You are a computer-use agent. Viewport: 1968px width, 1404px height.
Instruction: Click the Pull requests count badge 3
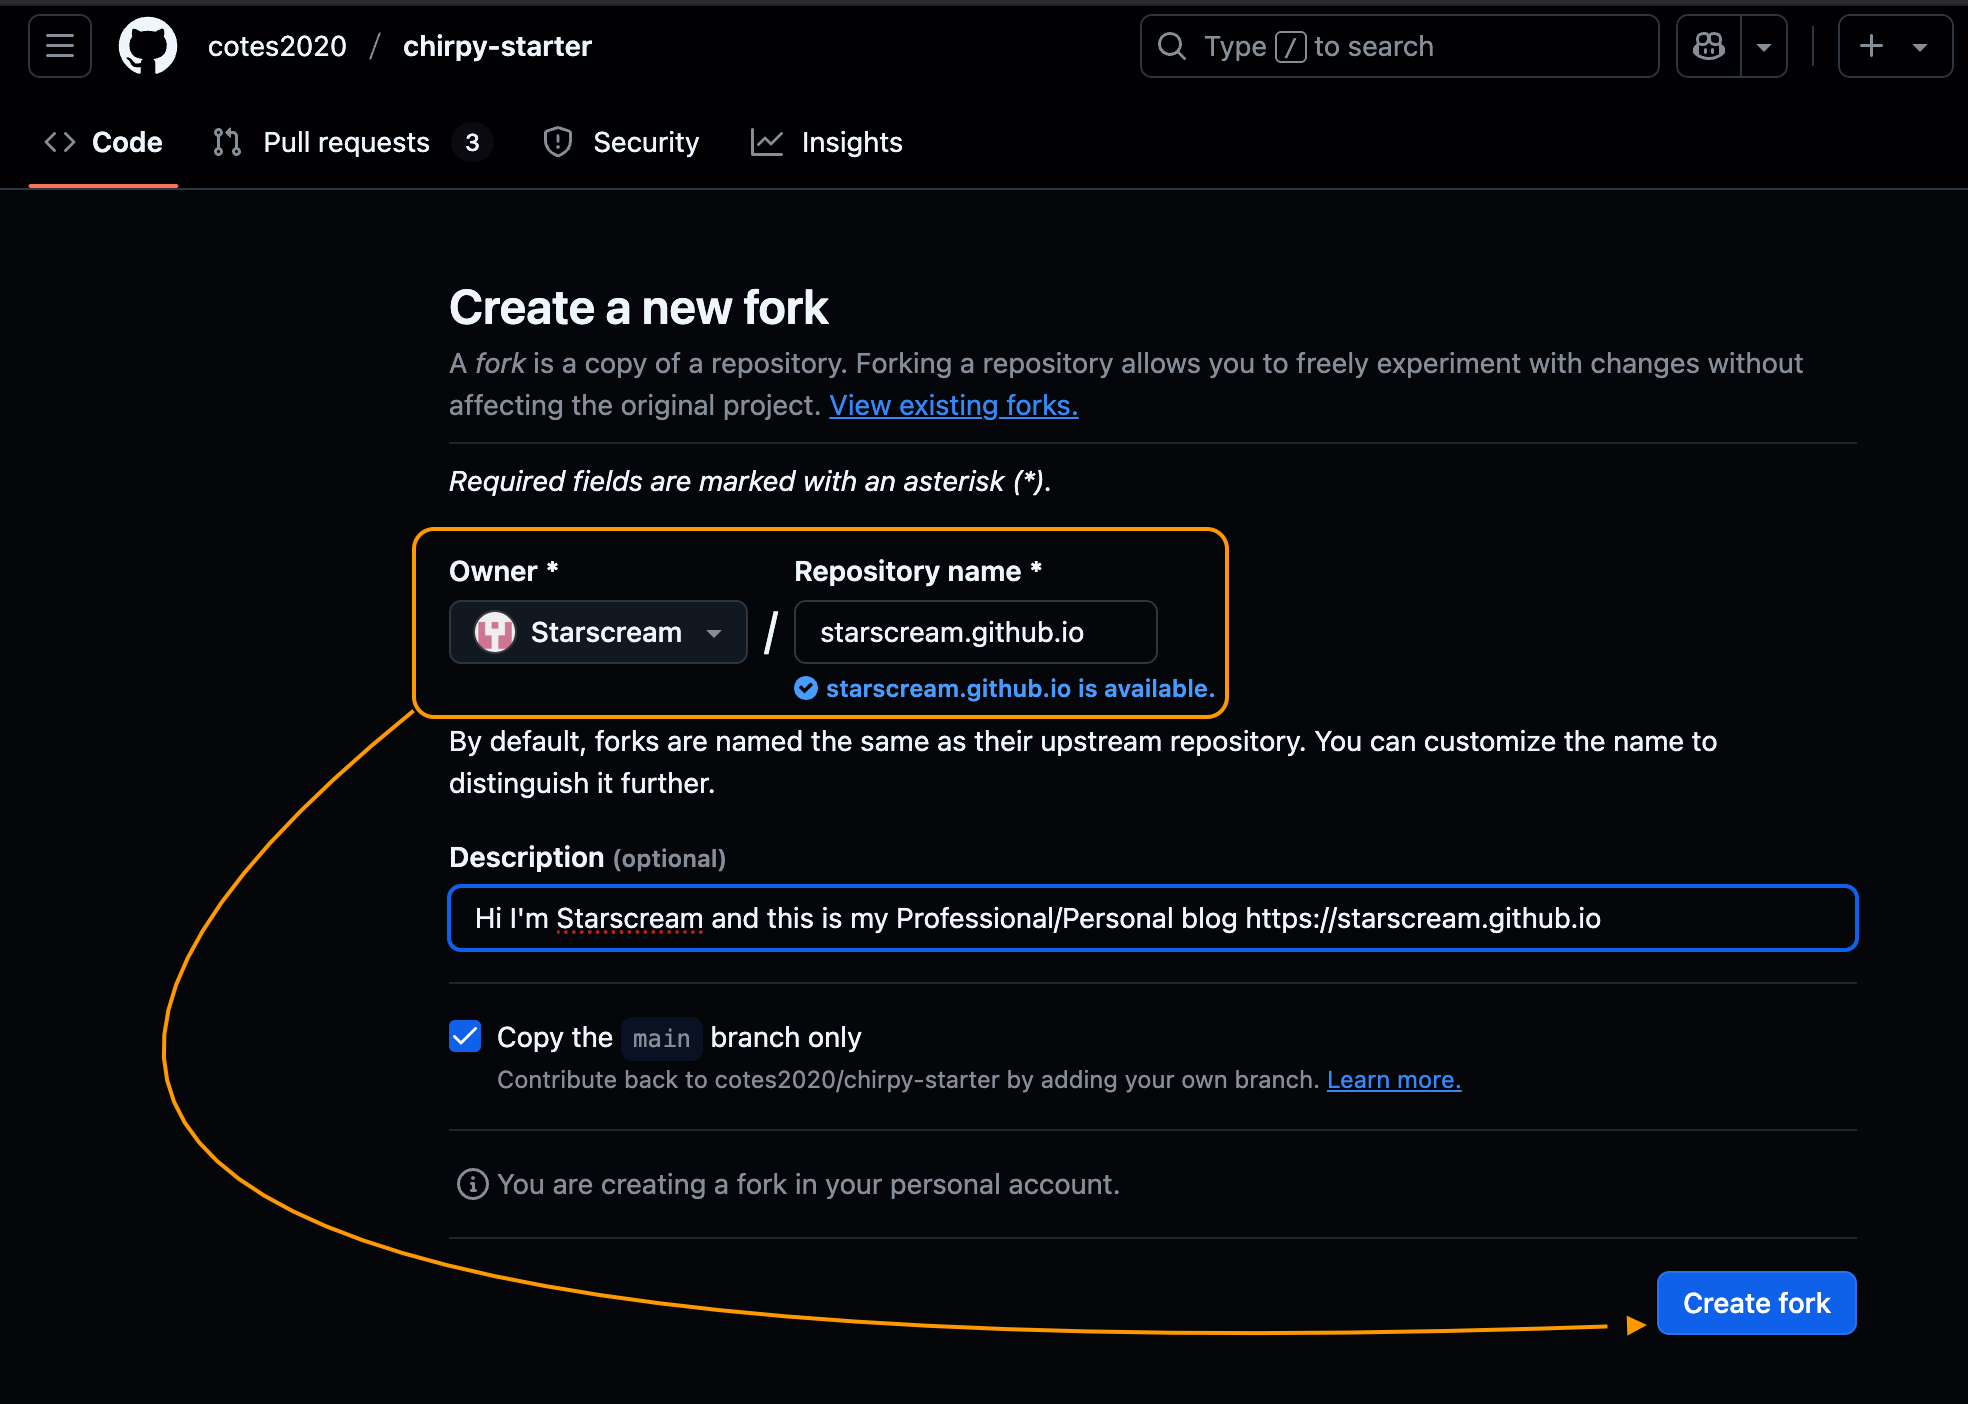pos(472,142)
